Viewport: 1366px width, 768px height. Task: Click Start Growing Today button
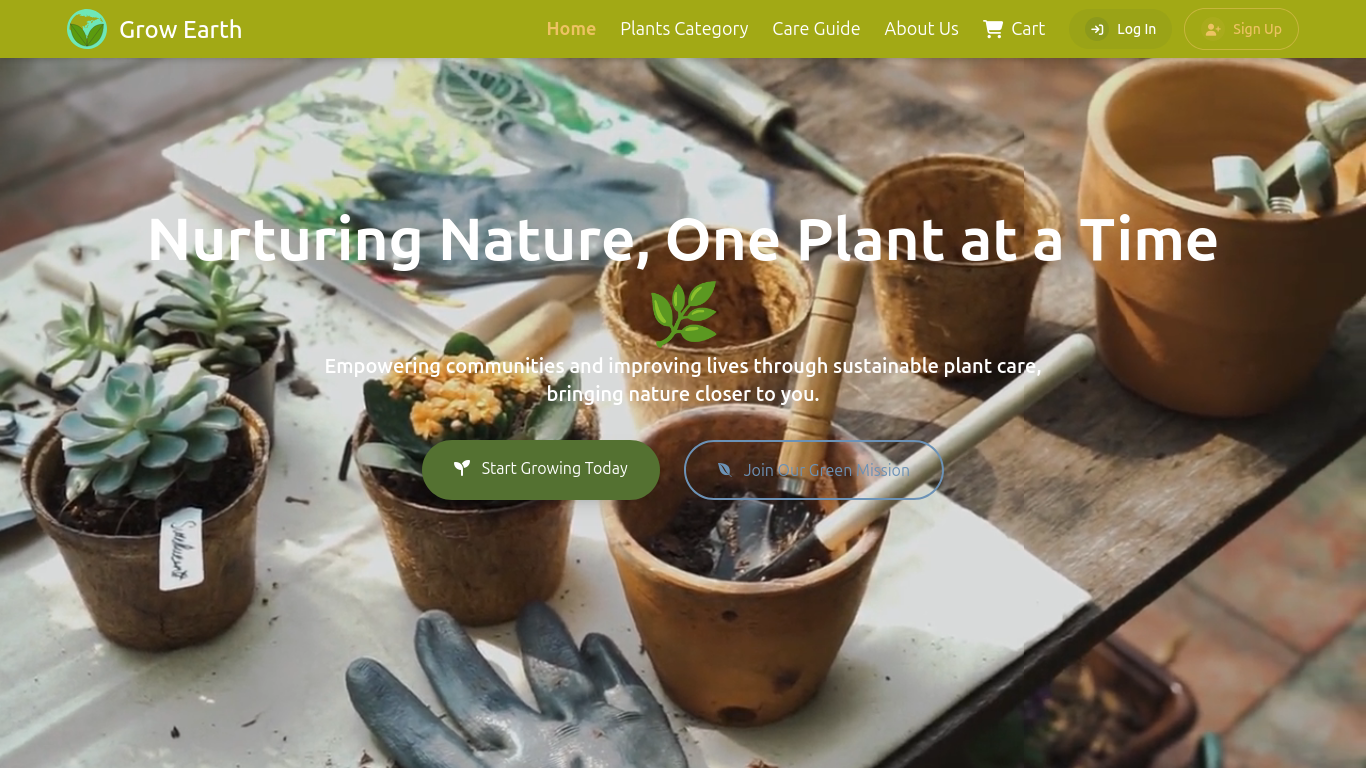click(541, 469)
